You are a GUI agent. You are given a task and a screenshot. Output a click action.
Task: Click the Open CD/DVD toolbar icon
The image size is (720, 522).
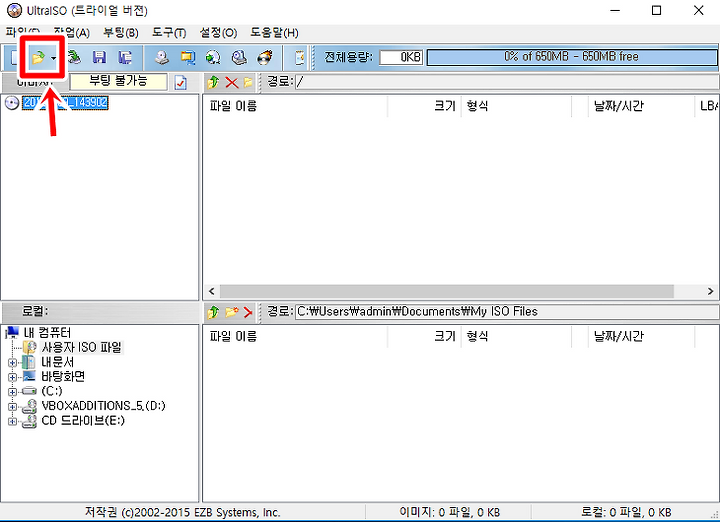click(74, 57)
